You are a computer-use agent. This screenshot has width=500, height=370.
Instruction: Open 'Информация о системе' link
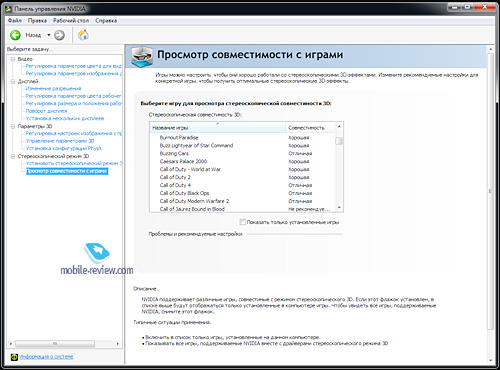pos(46,357)
